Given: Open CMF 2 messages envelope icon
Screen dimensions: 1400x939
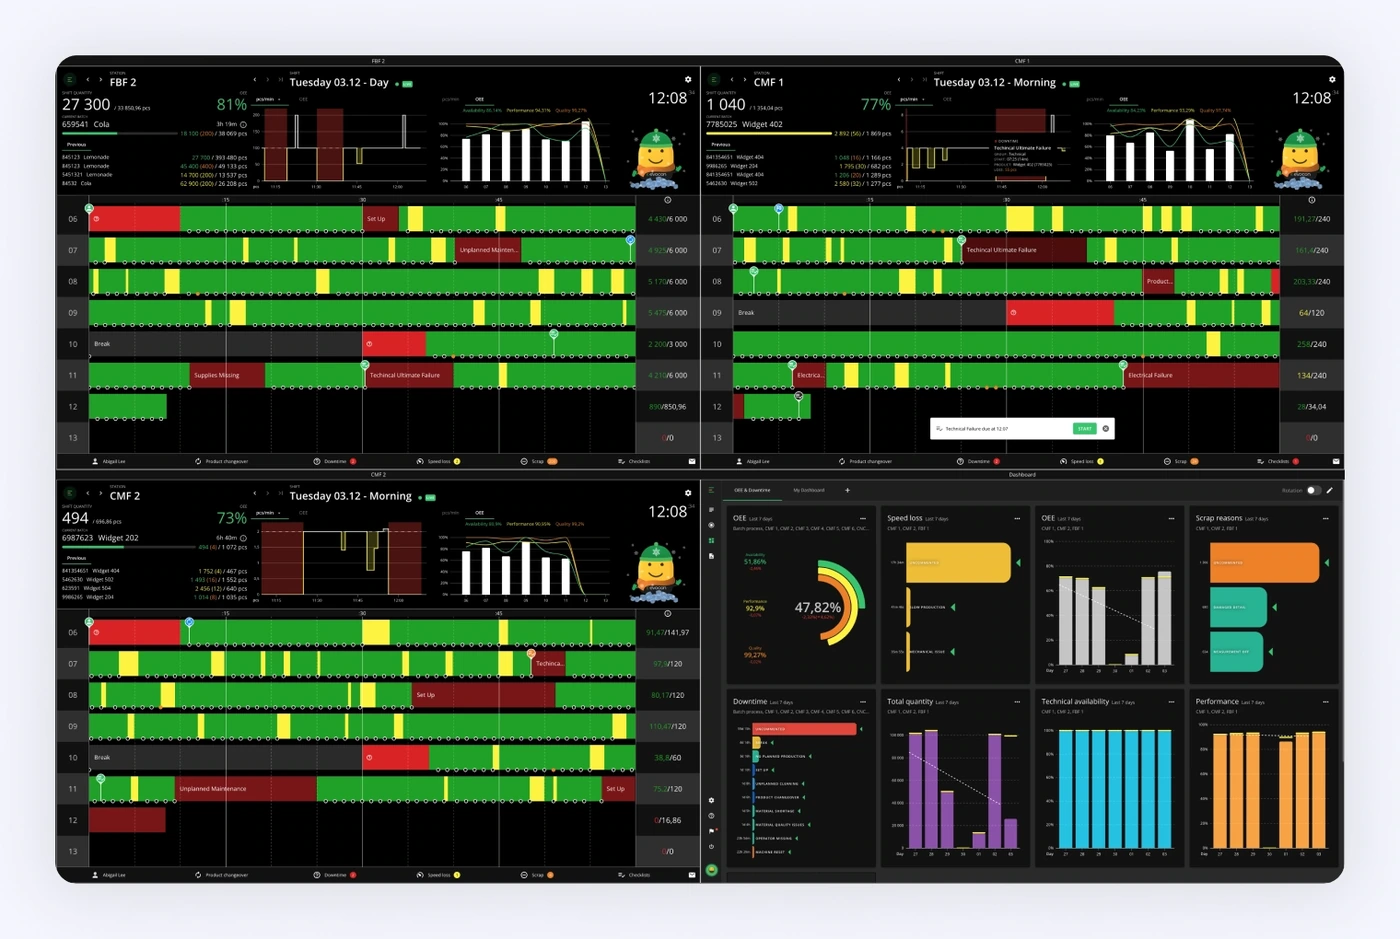Looking at the screenshot, I should 692,875.
